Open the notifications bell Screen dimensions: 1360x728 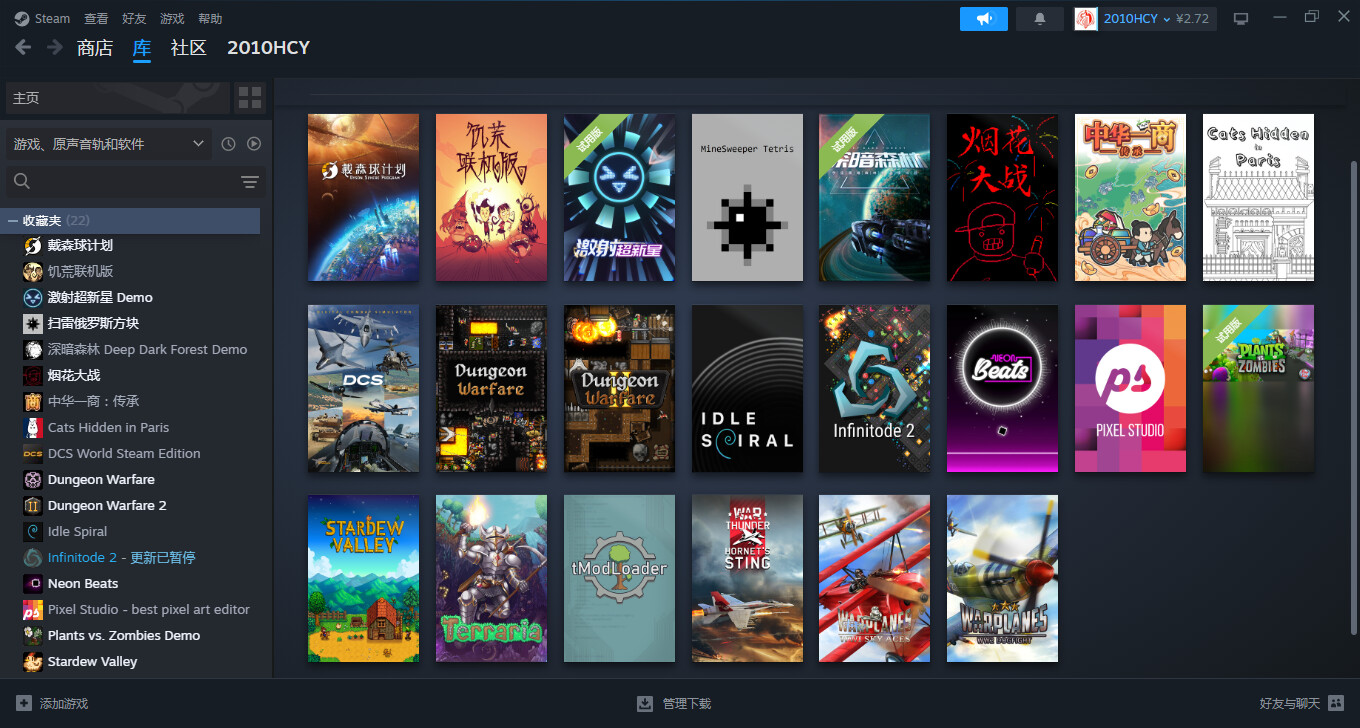pyautogui.click(x=1040, y=19)
